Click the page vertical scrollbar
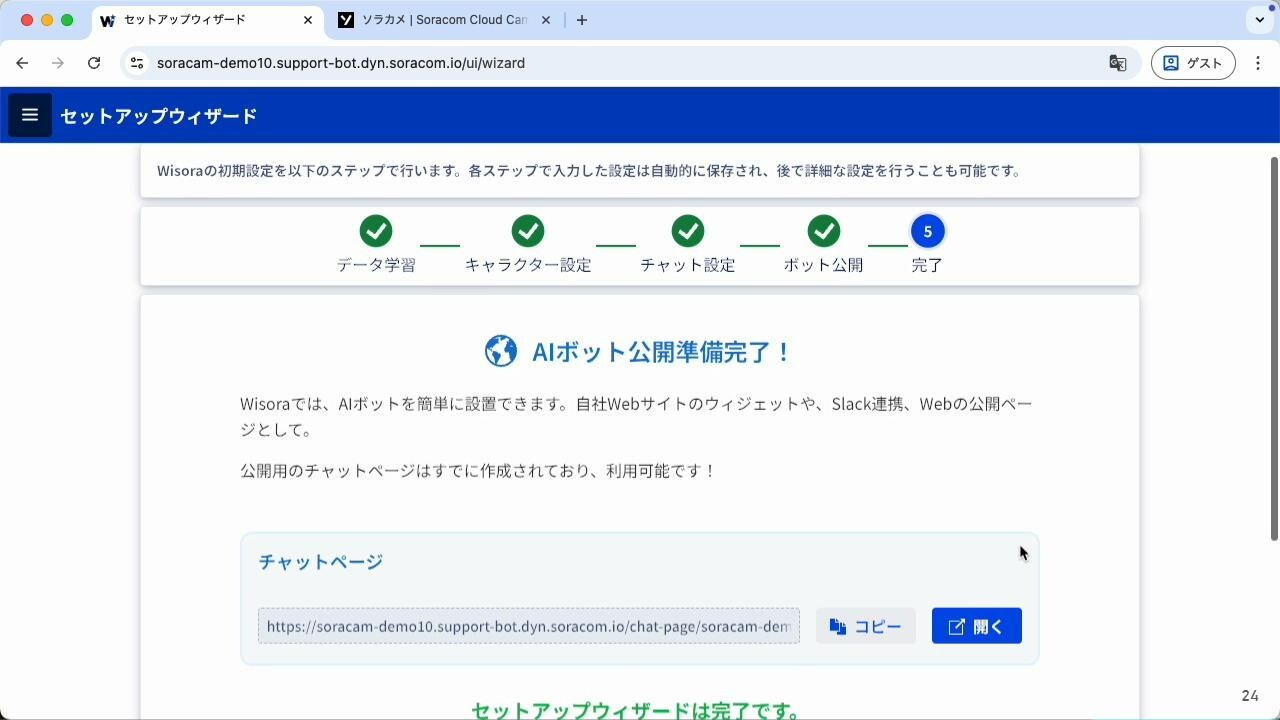The image size is (1280, 720). (1273, 348)
